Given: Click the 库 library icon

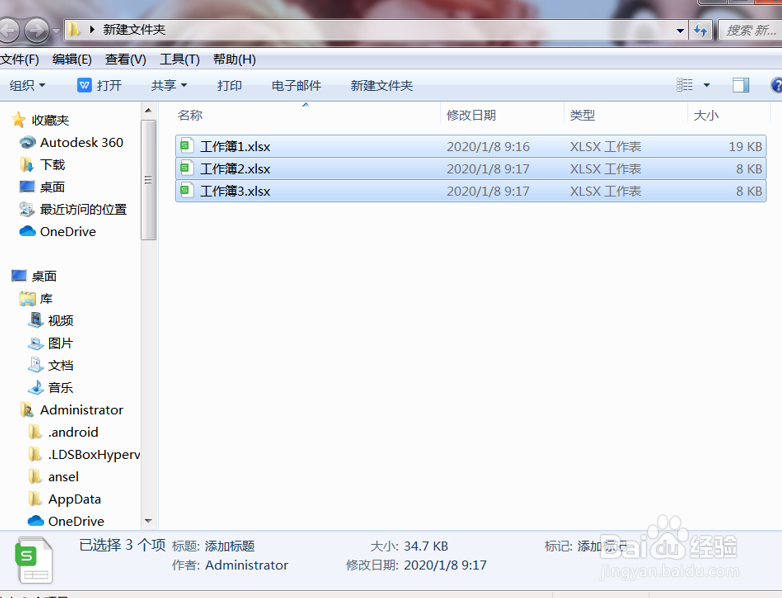Looking at the screenshot, I should [x=27, y=298].
